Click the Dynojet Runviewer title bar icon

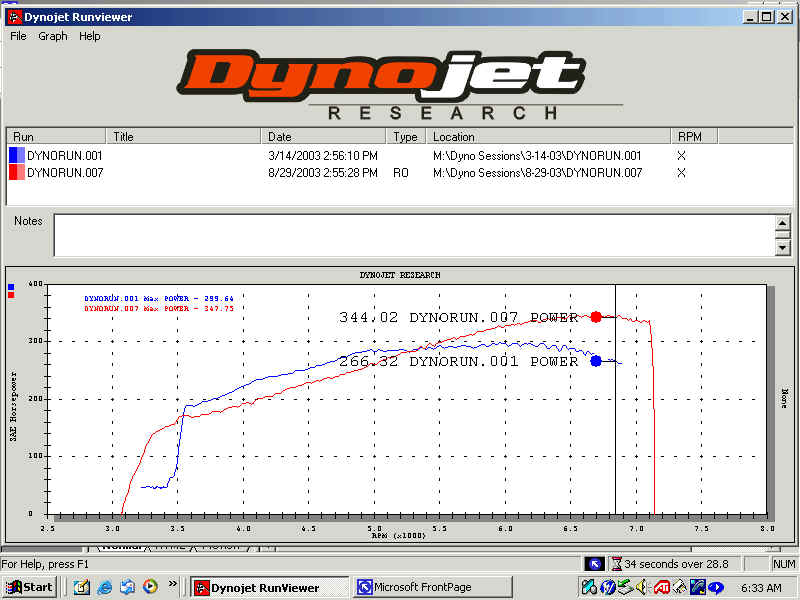14,17
